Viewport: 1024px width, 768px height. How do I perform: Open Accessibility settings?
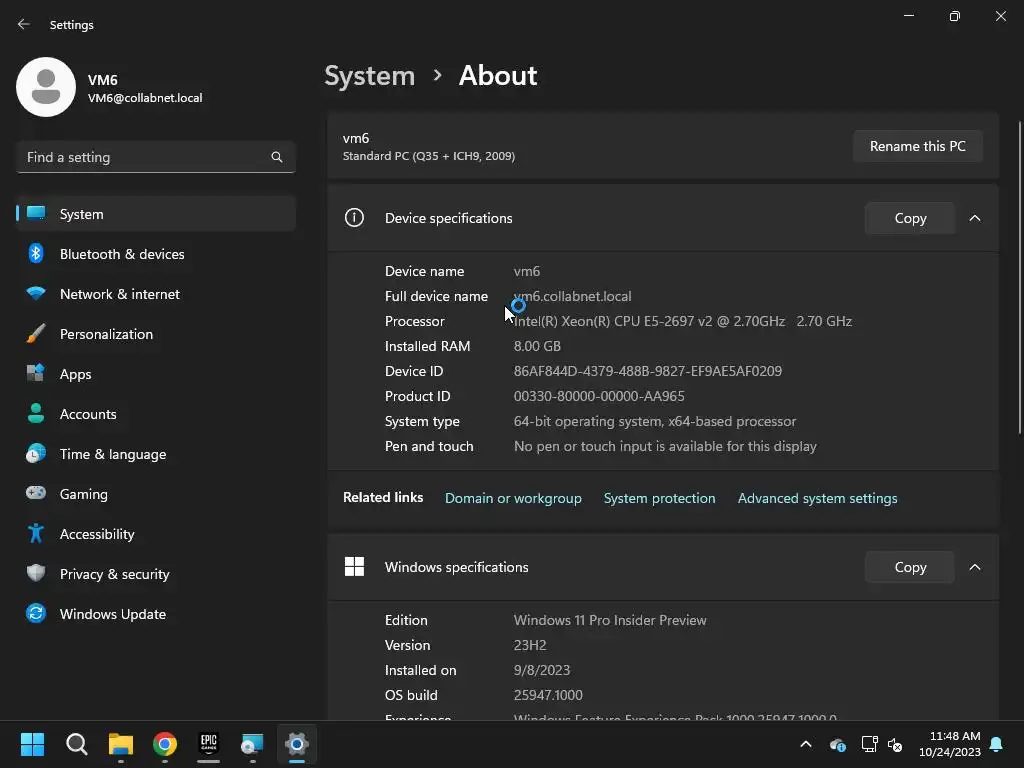(x=155, y=534)
